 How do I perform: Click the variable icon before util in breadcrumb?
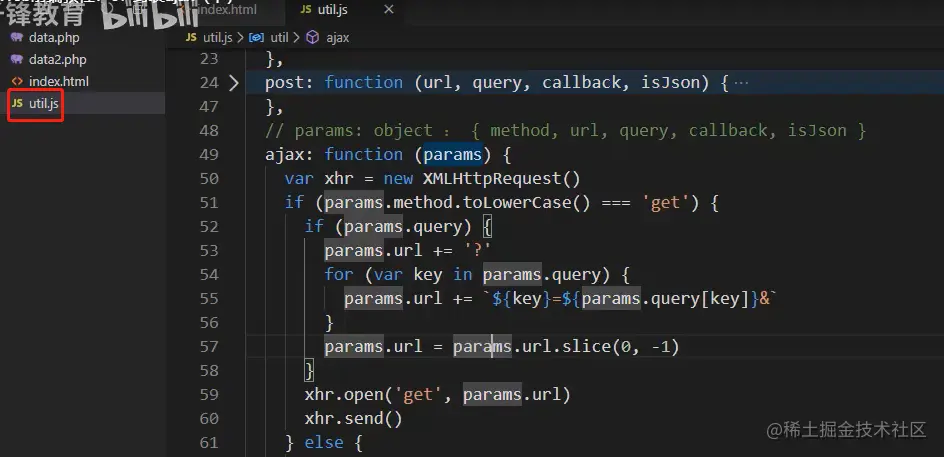(256, 37)
